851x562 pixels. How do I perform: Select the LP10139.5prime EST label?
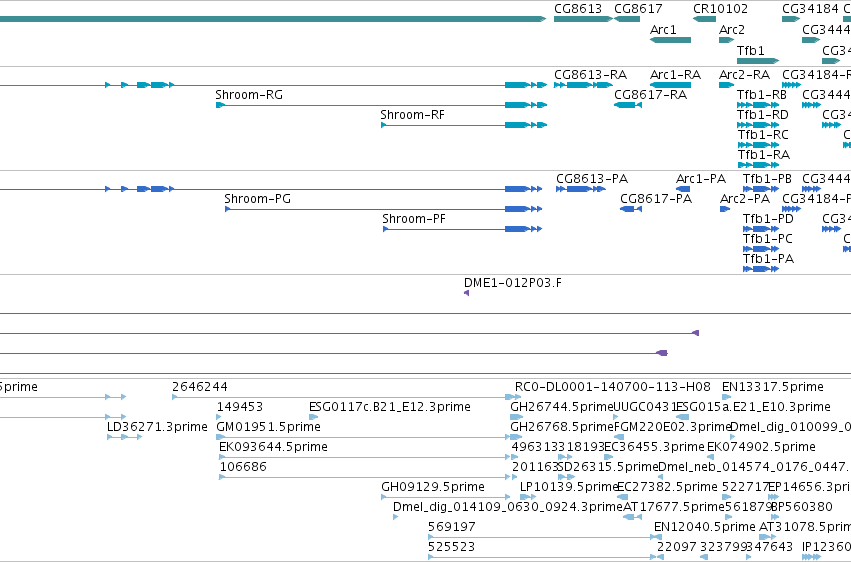click(569, 488)
